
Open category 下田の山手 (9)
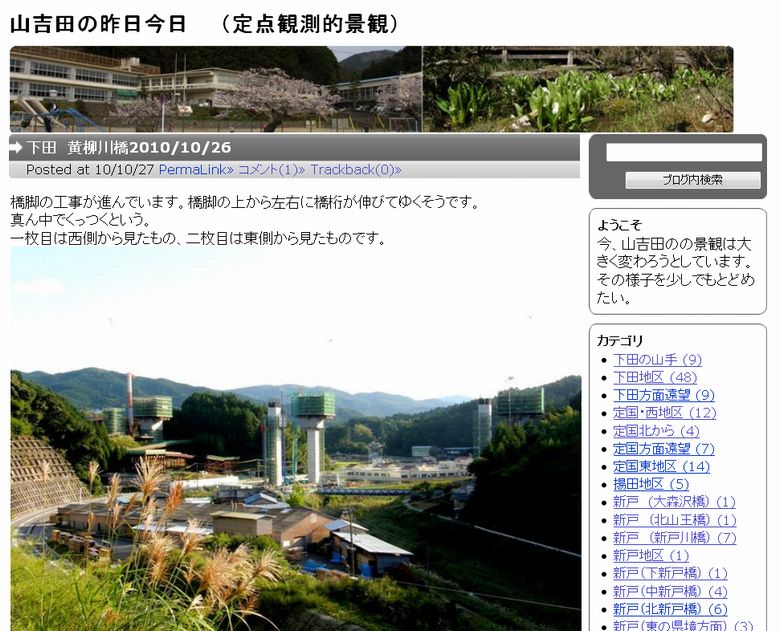(657, 360)
